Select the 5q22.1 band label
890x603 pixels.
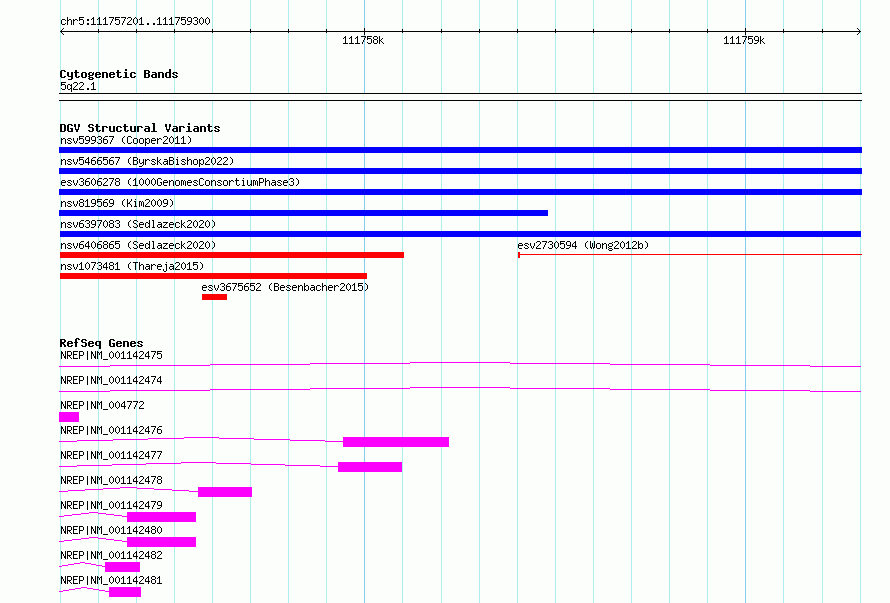click(x=78, y=86)
